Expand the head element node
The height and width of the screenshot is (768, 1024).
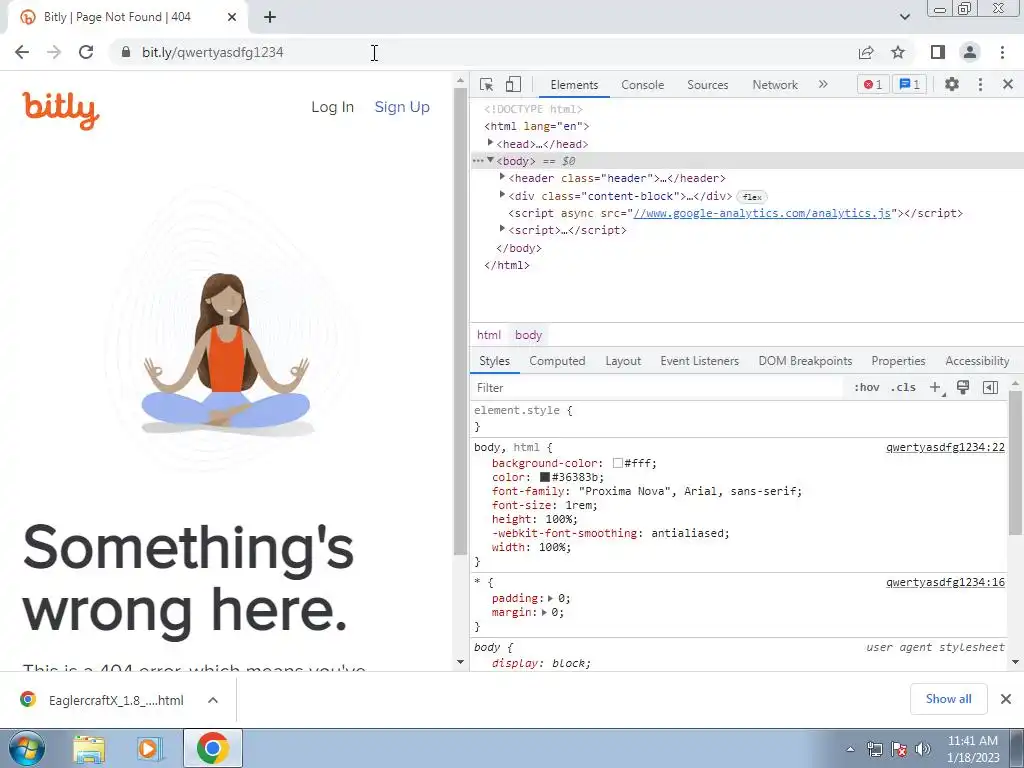click(490, 142)
